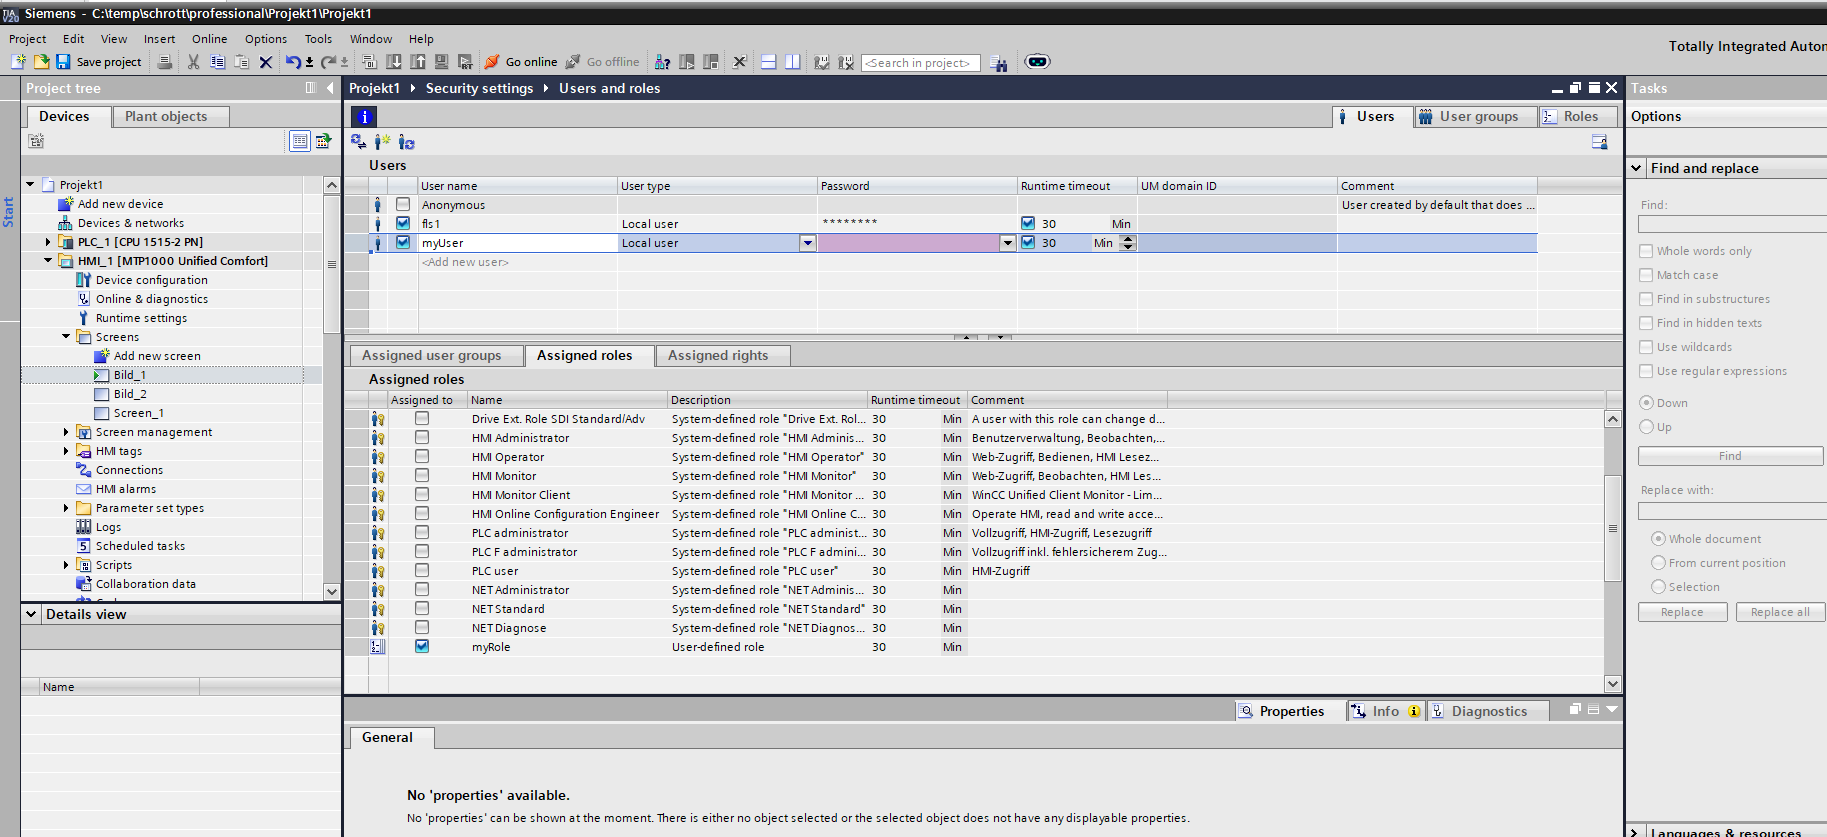Click the Undo arrow in toolbar
The image size is (1827, 837).
(x=292, y=62)
